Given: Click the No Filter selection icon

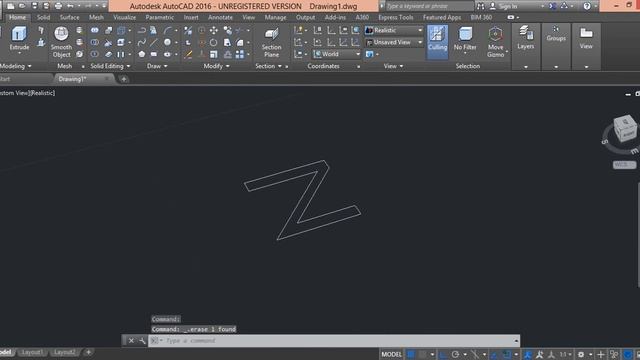Looking at the screenshot, I should (x=465, y=38).
